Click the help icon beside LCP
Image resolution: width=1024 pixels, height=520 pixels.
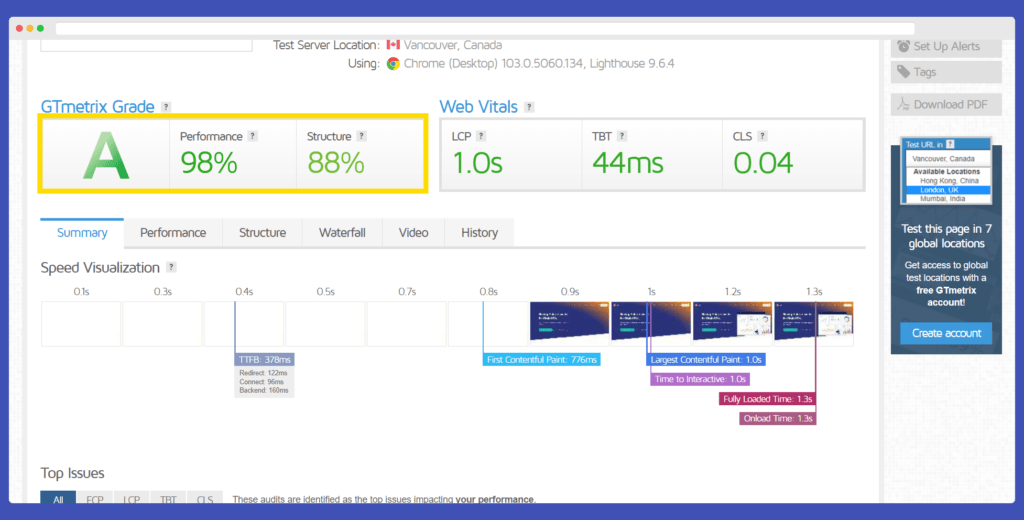[x=481, y=136]
